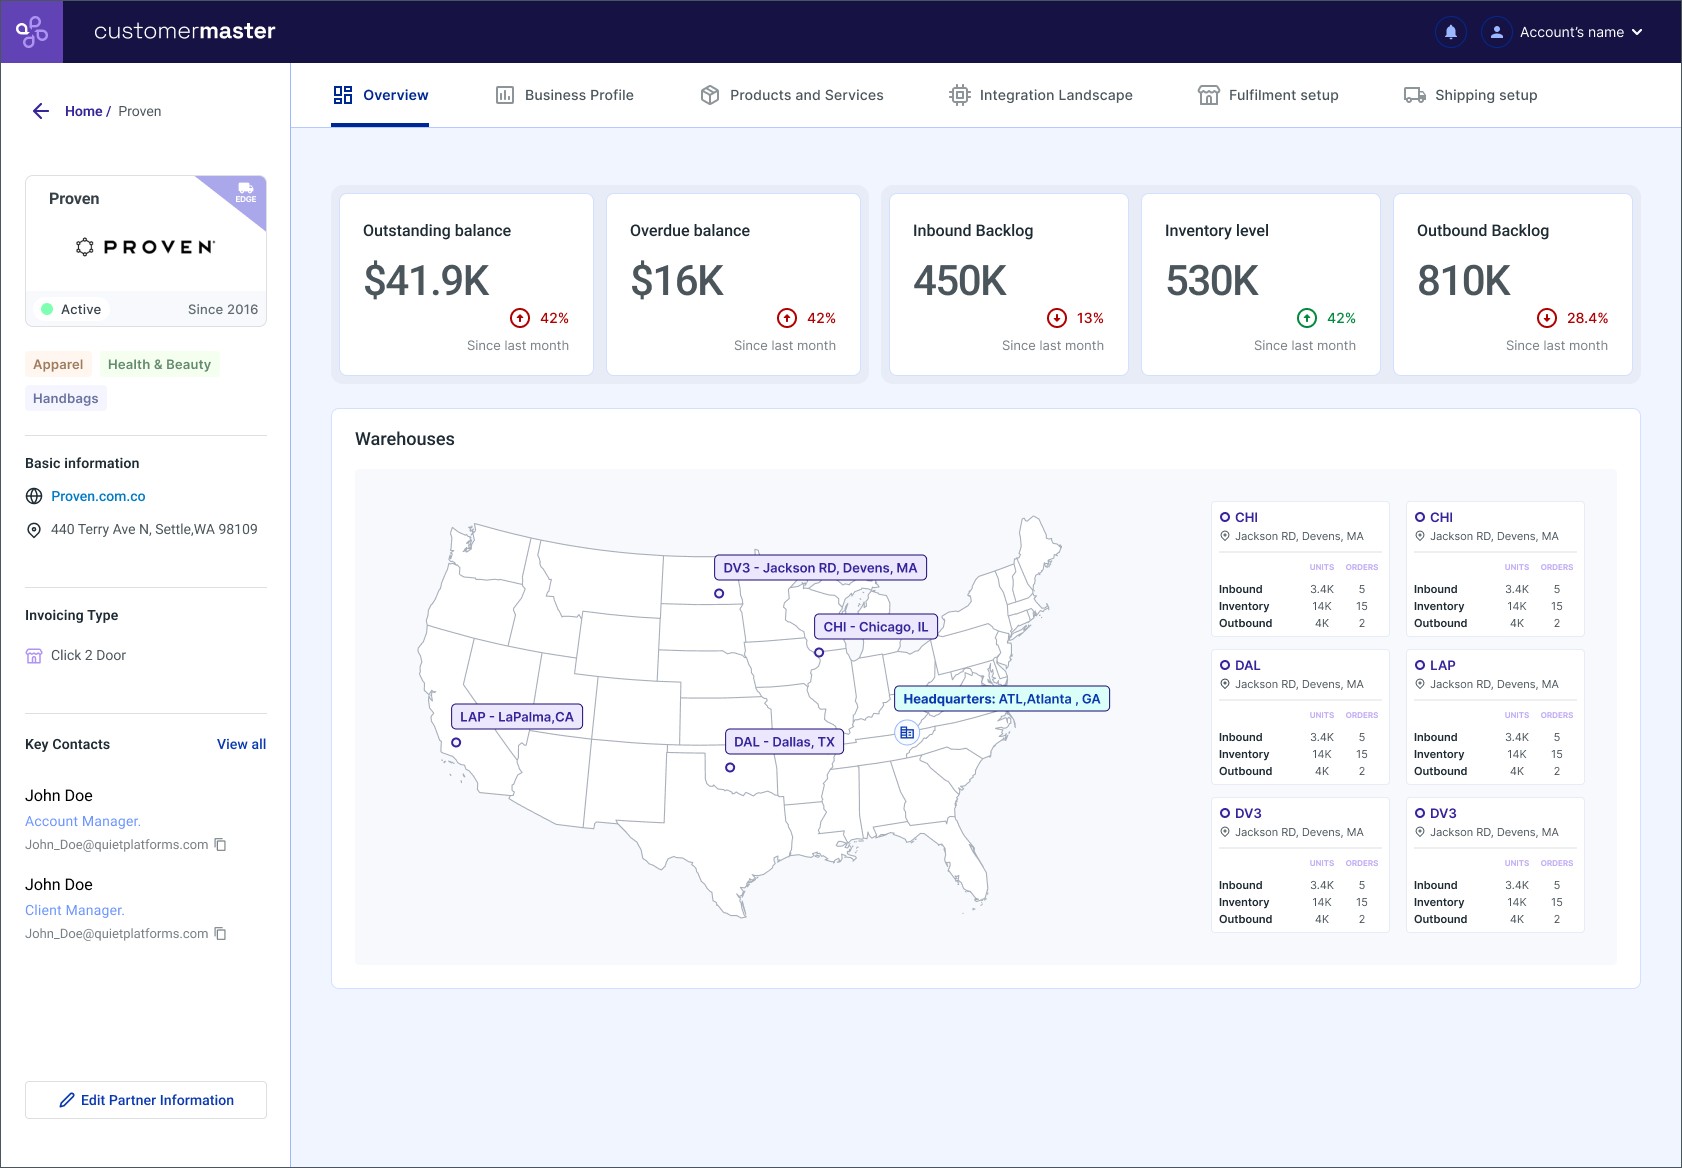View all key contacts
This screenshot has width=1682, height=1168.
241,744
